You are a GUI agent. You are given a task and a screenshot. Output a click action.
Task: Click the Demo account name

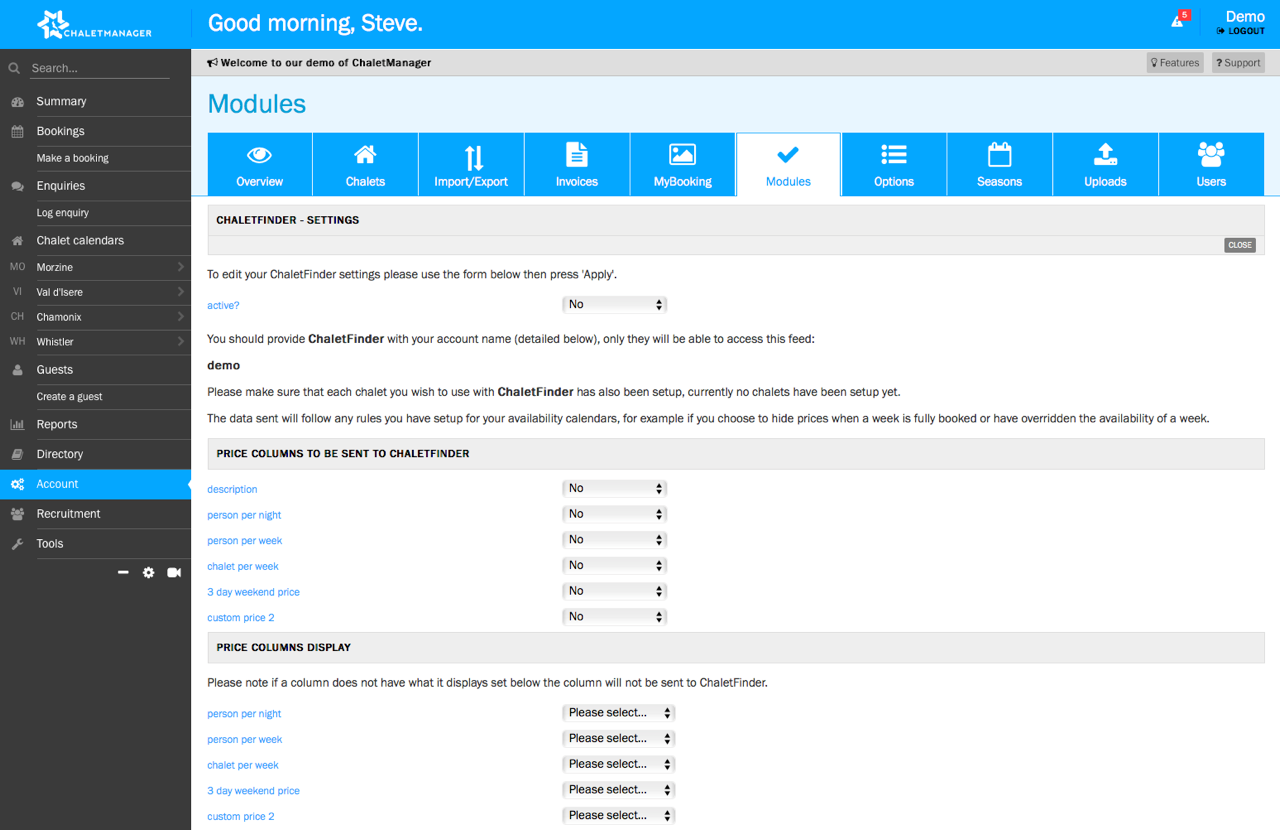coord(1245,16)
